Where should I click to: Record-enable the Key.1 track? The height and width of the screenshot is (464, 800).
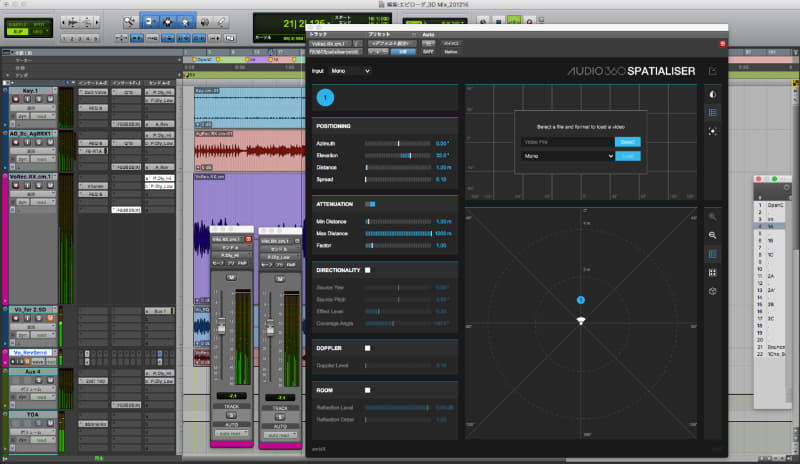(16, 99)
